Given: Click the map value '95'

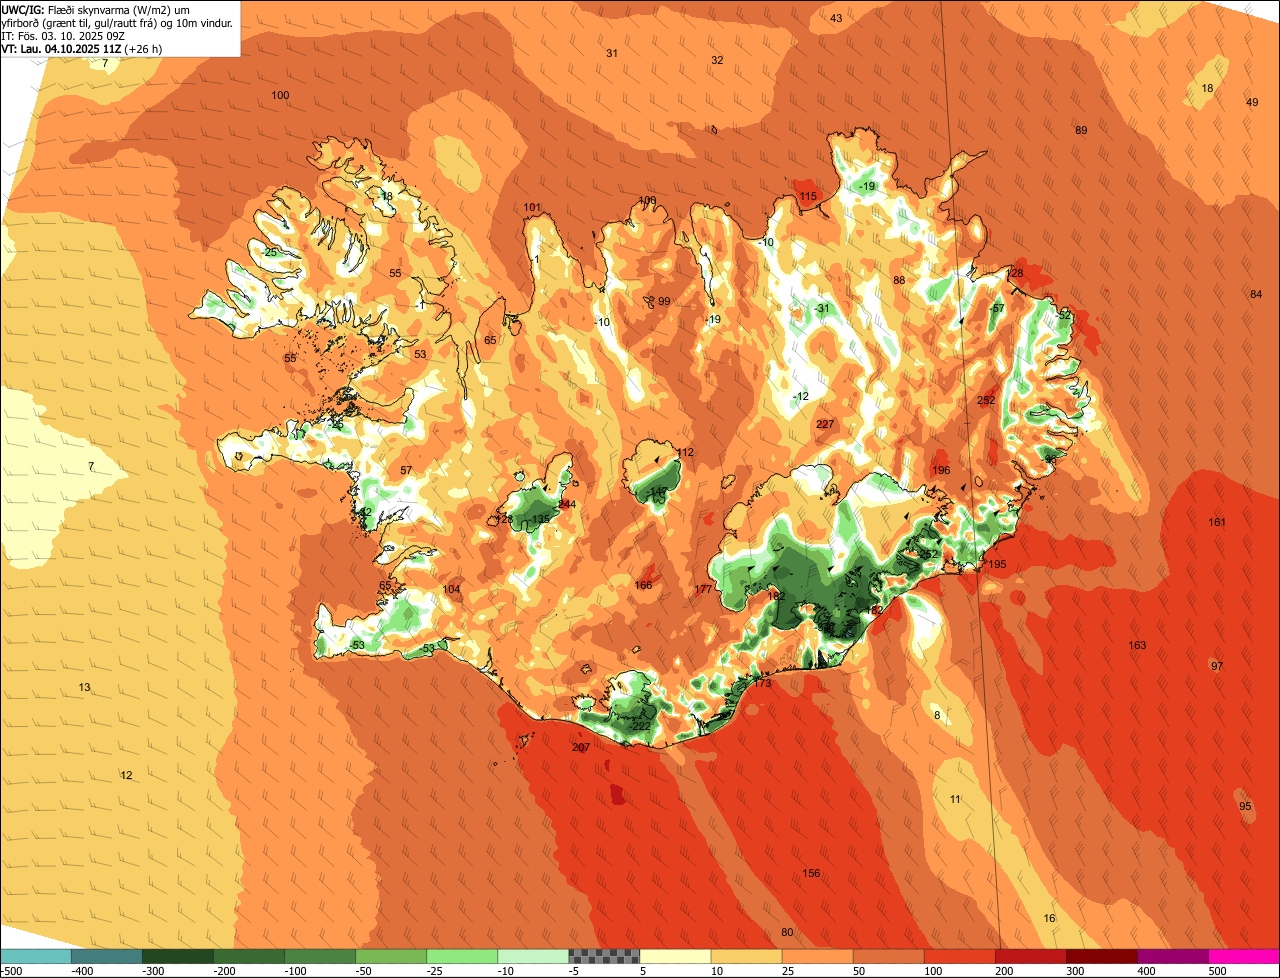Looking at the screenshot, I should [1245, 806].
